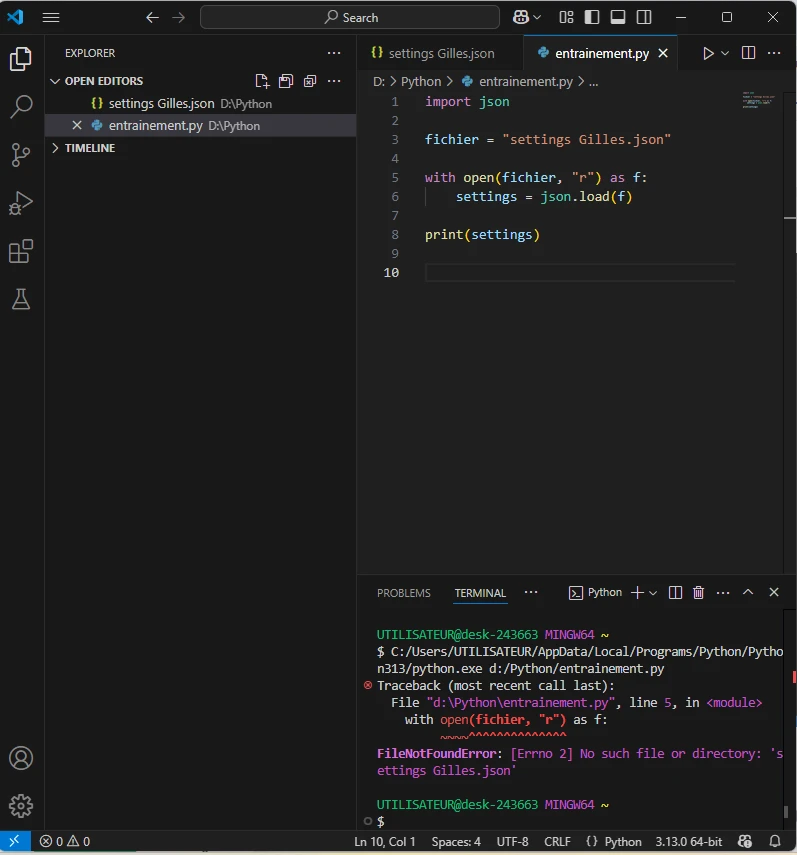Maximize the panel size with chevron up

tap(748, 593)
